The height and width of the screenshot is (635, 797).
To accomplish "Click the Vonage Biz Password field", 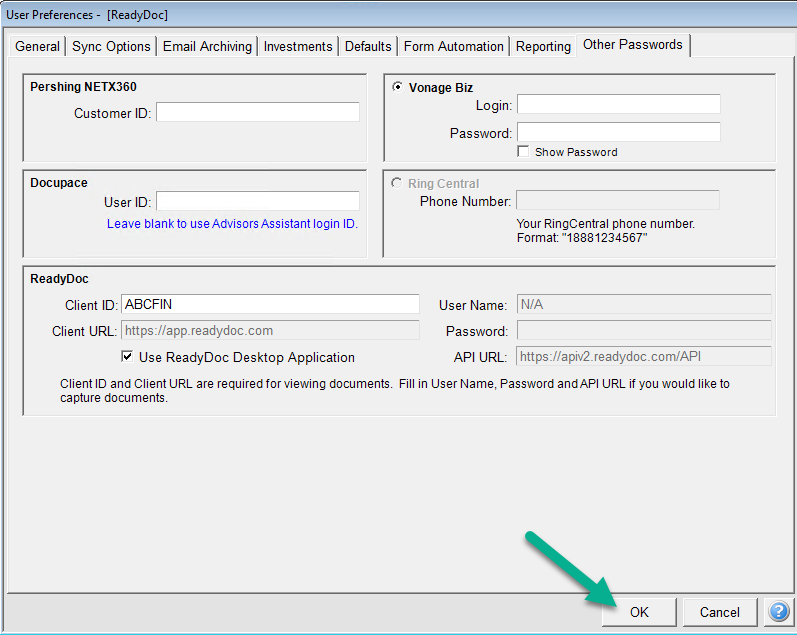I will click(x=619, y=132).
